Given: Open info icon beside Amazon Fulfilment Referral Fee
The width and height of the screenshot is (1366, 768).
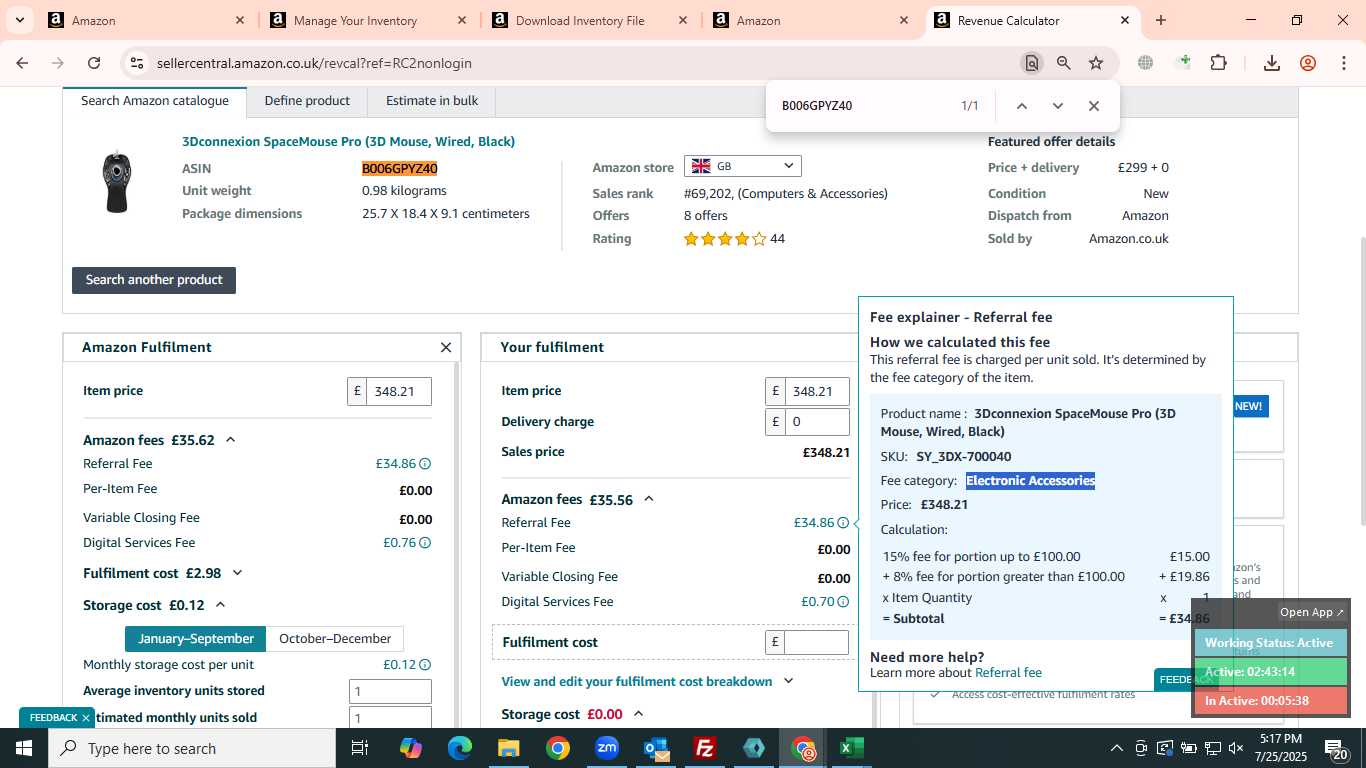Looking at the screenshot, I should click(425, 464).
